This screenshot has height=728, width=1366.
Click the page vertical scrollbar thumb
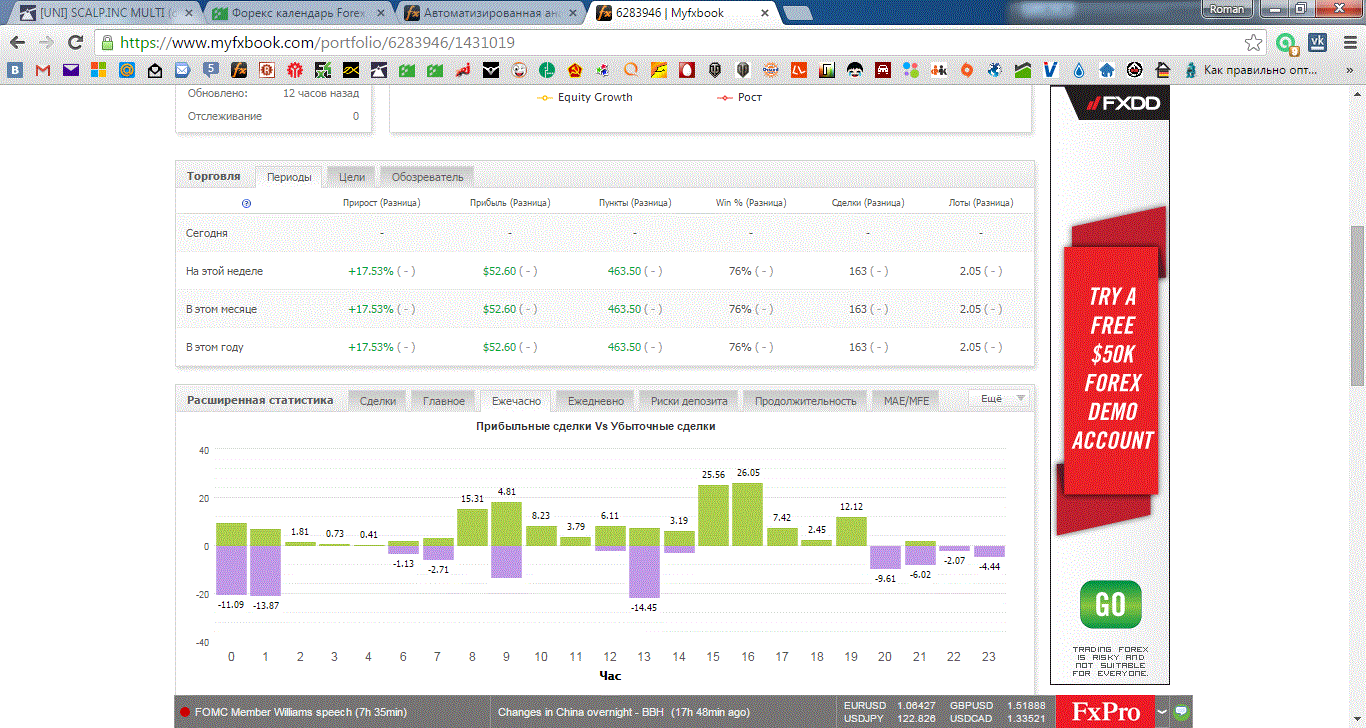1357,305
